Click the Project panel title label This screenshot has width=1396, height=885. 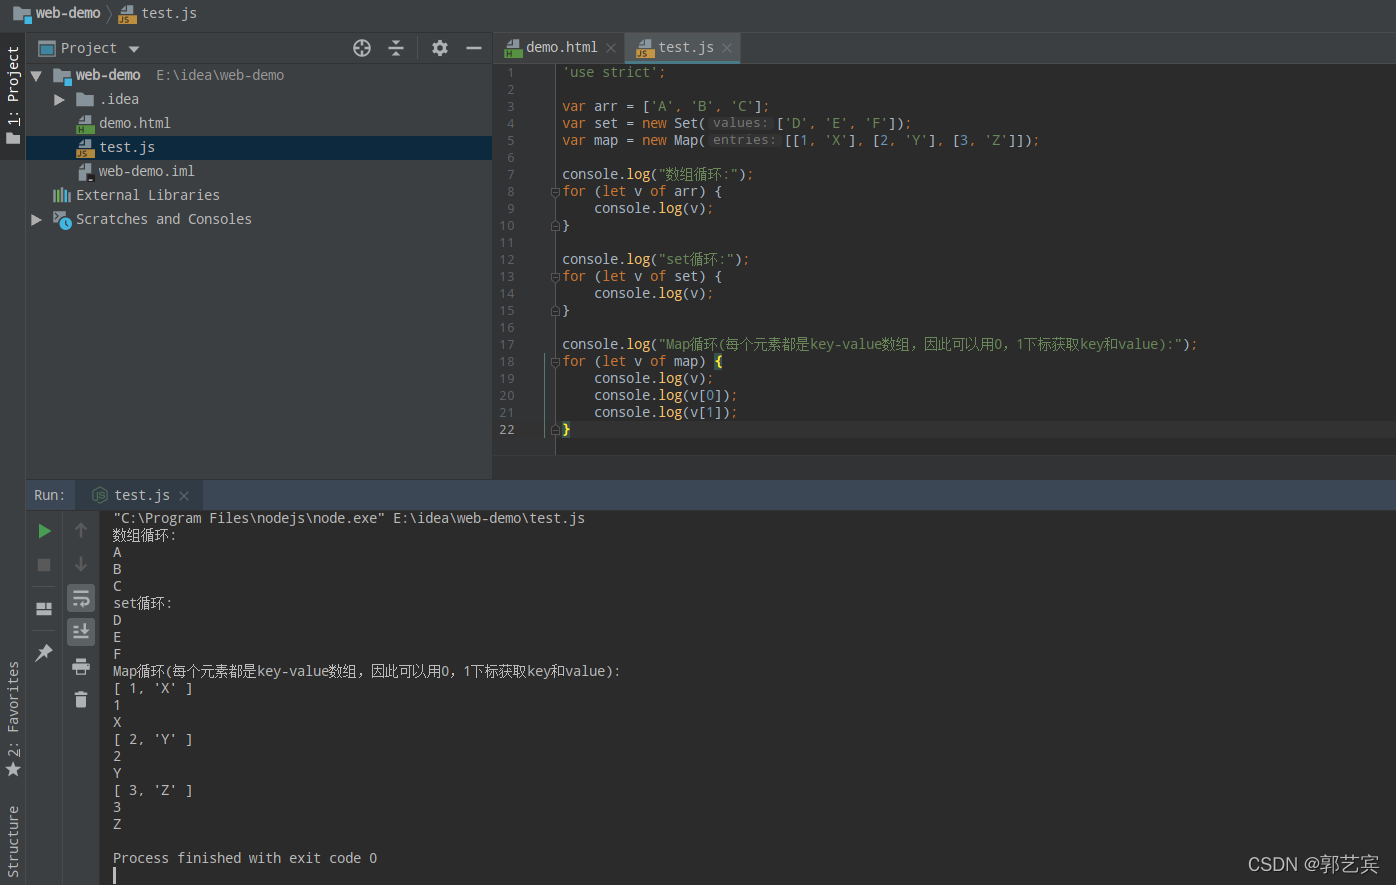(x=88, y=48)
